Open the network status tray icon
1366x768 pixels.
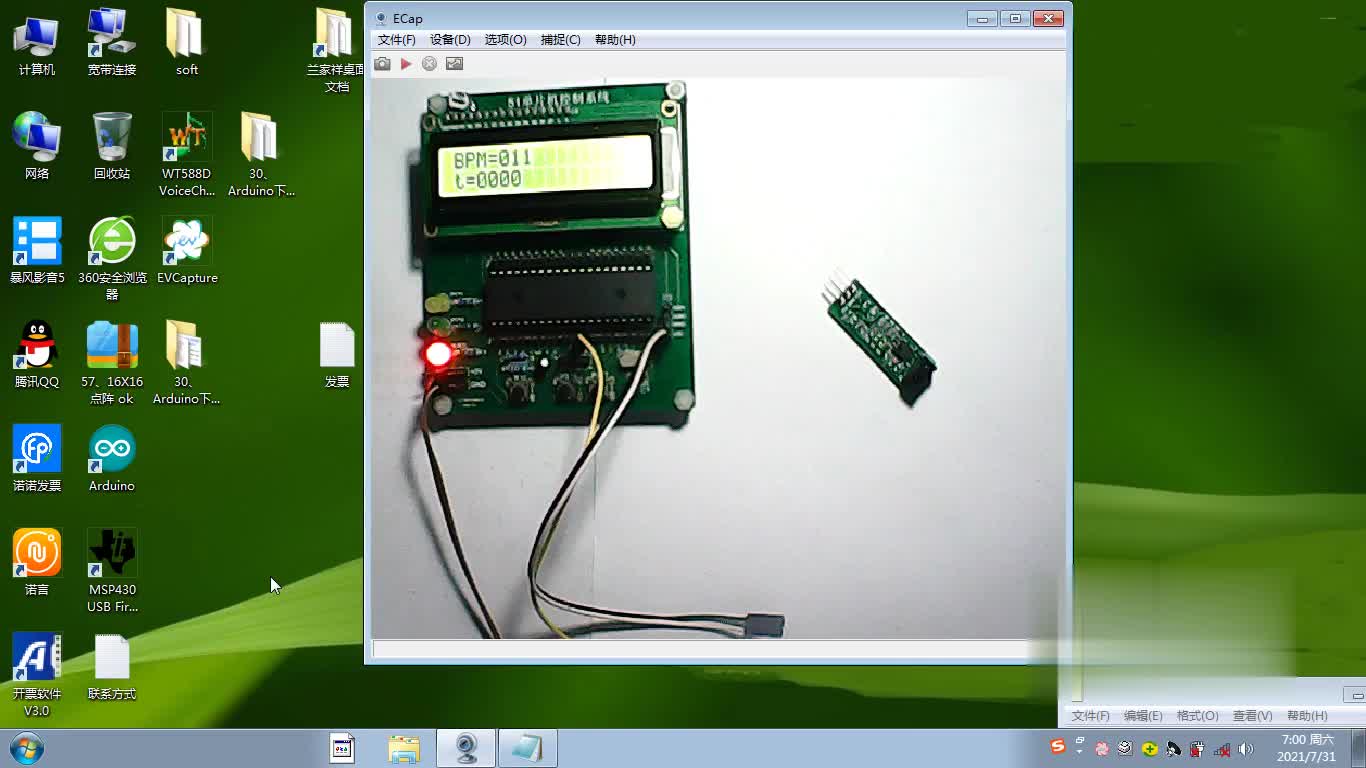(1222, 748)
